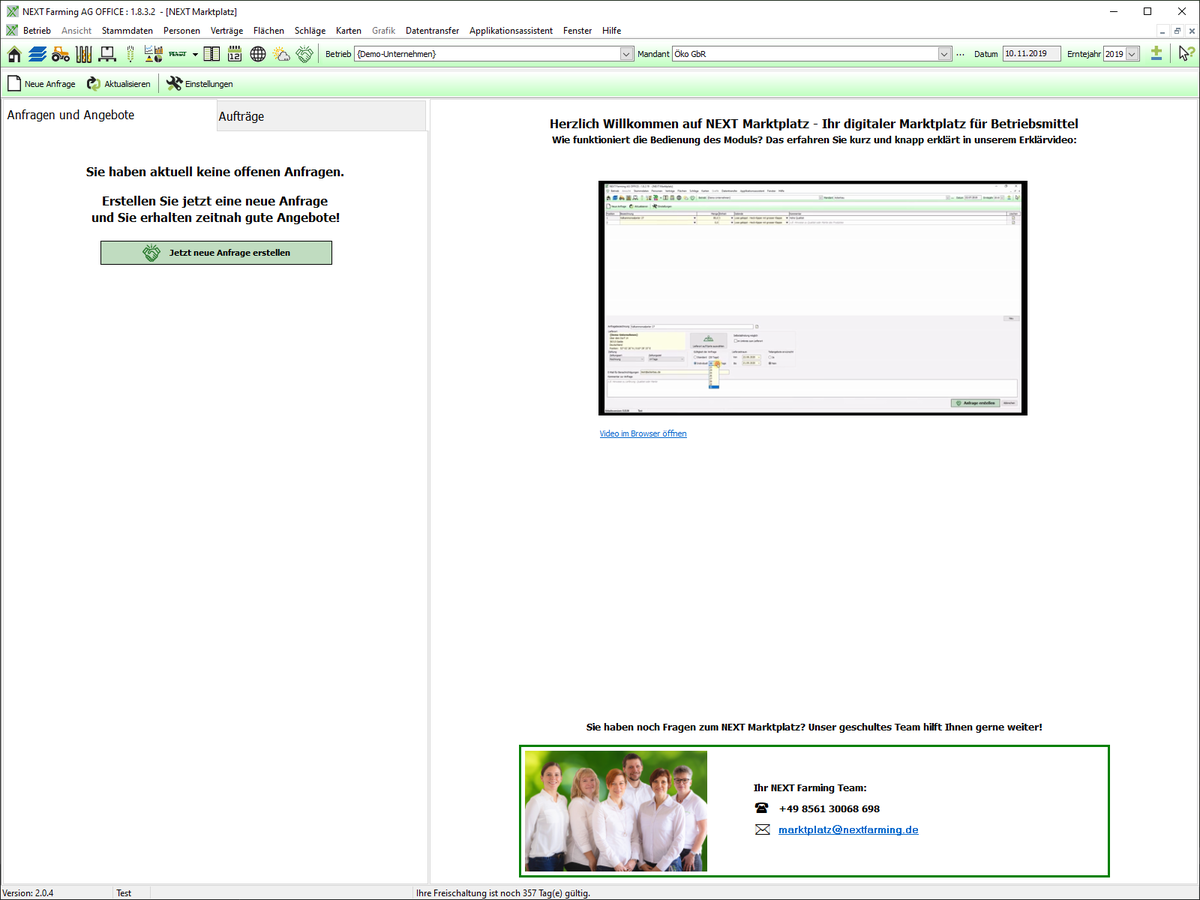Screen dimensions: 1200x900
Task: Open the Datentransfer menu
Action: coord(432,31)
